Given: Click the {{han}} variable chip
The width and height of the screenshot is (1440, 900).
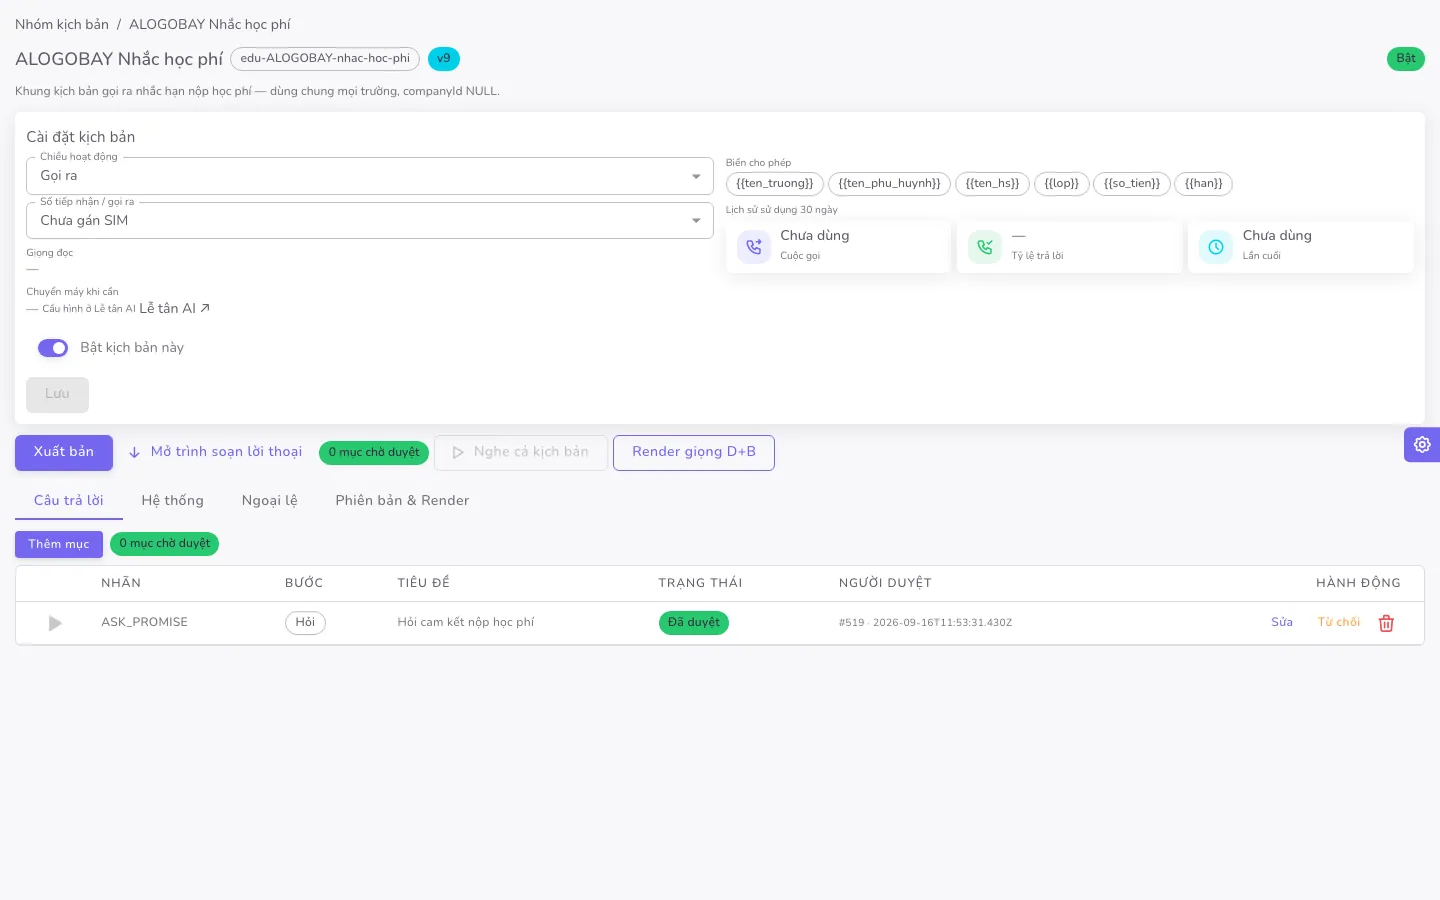Looking at the screenshot, I should tap(1204, 184).
